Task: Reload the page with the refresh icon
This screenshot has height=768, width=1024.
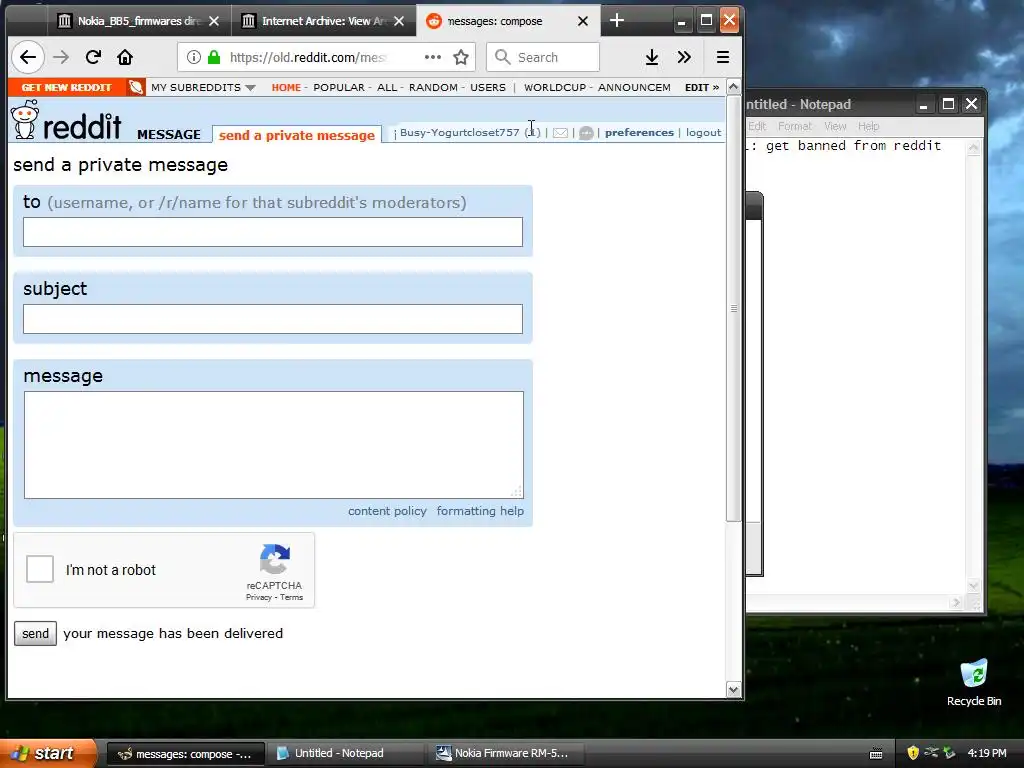Action: click(93, 57)
